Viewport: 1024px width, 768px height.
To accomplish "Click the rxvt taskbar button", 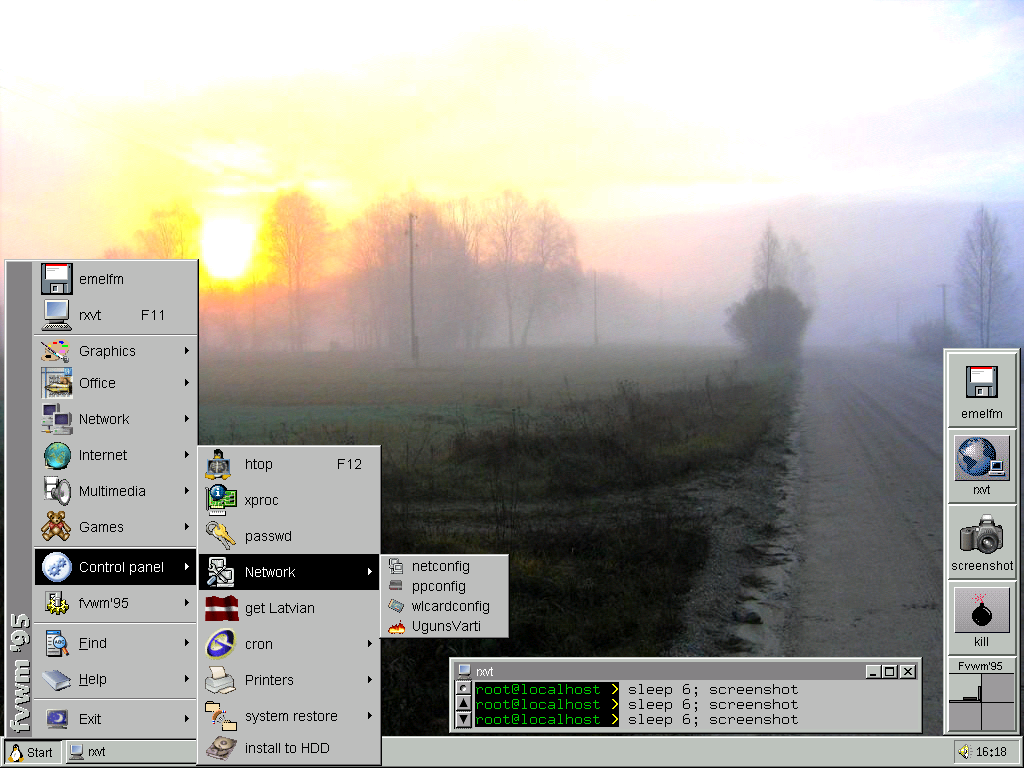I will 129,752.
